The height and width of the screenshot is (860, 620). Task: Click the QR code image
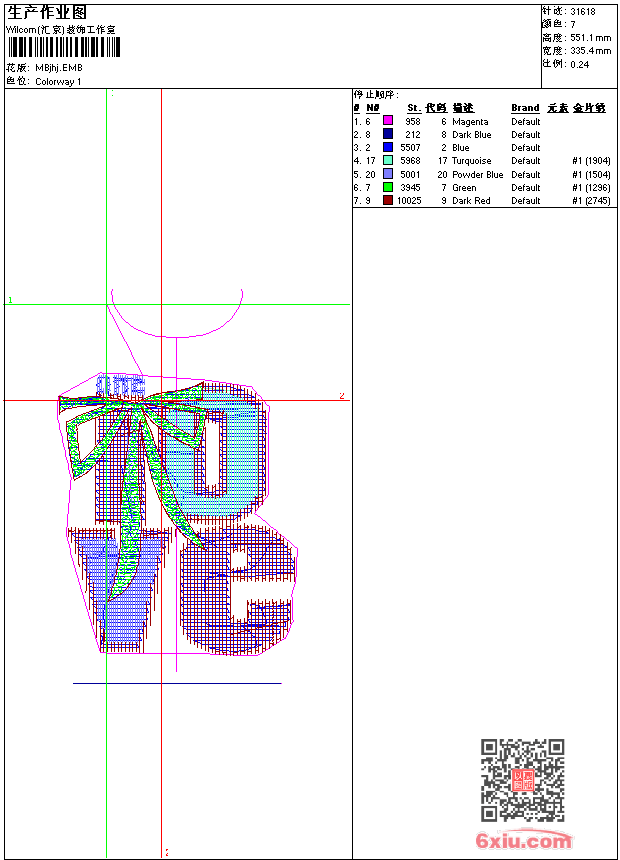[522, 780]
